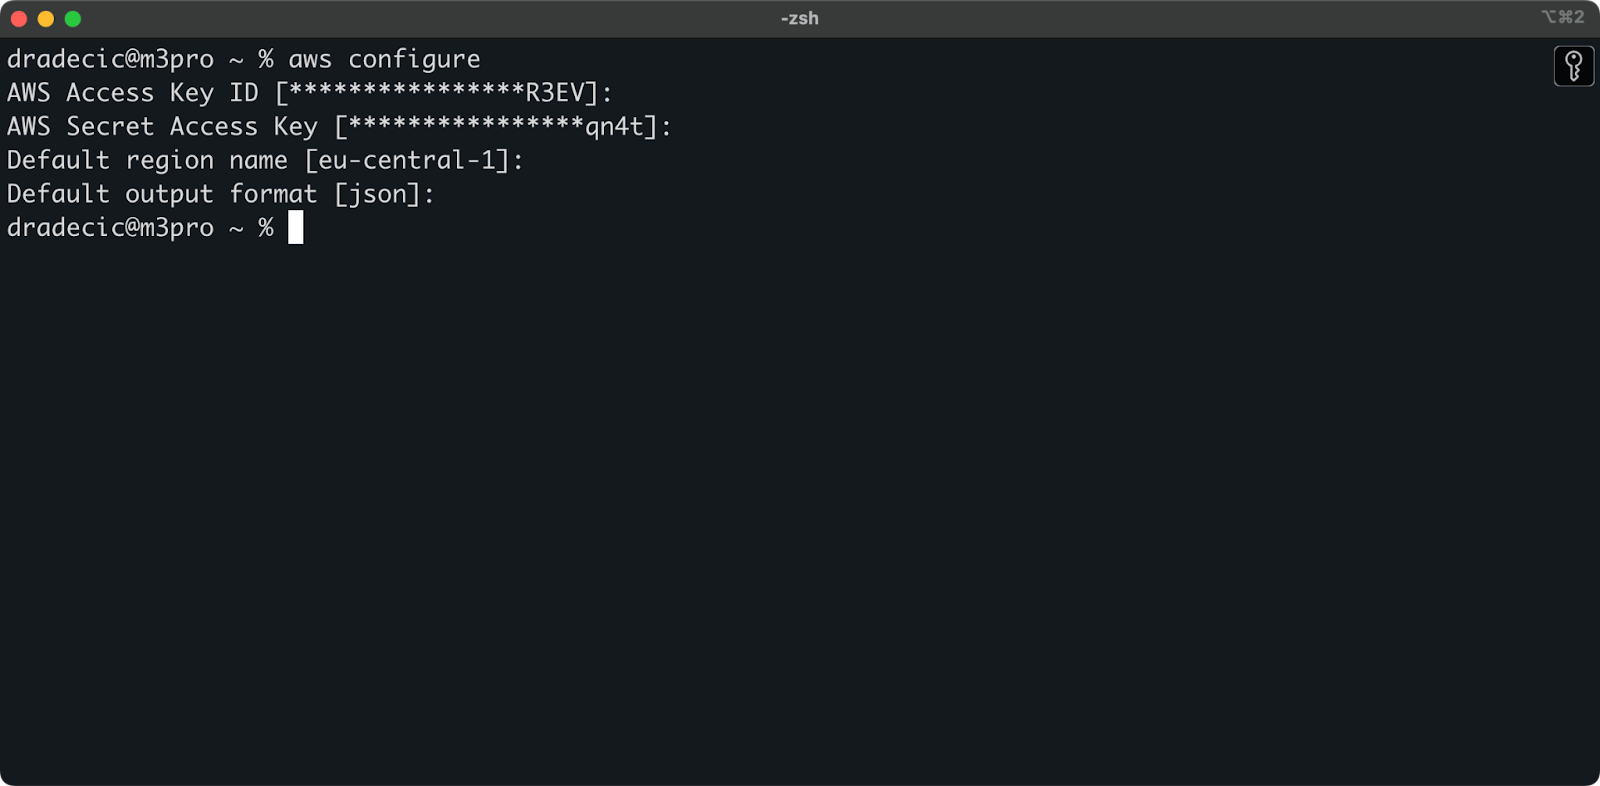Screen dimensions: 1600x786
Task: Click the AWS Access Key ID line
Action: (309, 93)
